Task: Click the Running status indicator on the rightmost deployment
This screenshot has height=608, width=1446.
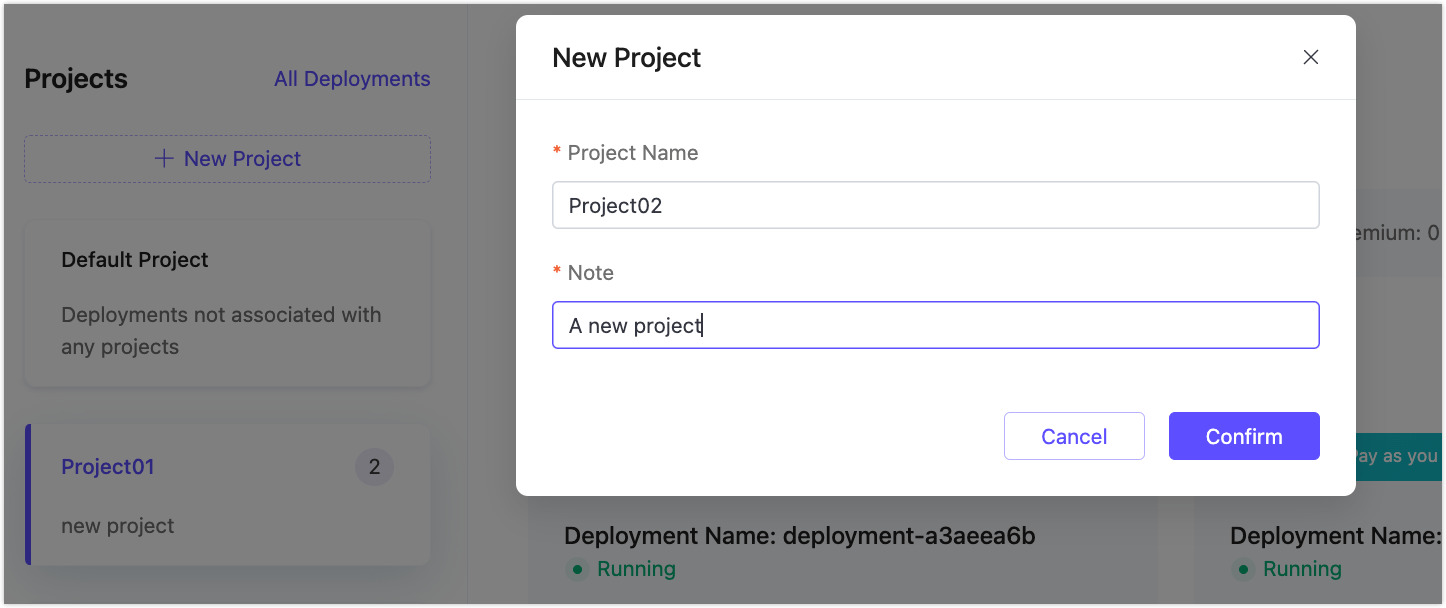Action: point(1242,569)
